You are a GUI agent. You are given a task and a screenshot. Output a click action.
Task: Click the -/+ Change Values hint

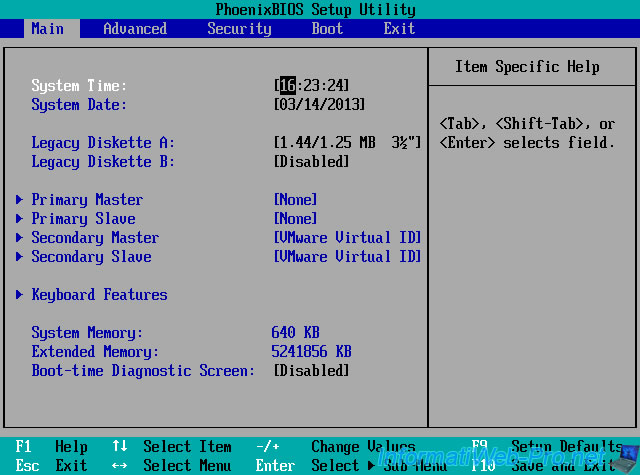coord(336,446)
